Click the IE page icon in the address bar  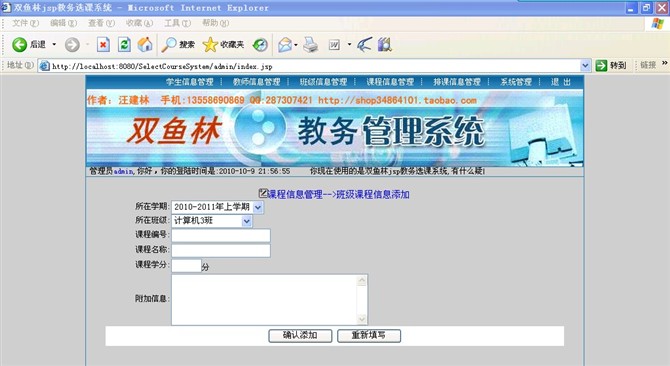[44, 66]
